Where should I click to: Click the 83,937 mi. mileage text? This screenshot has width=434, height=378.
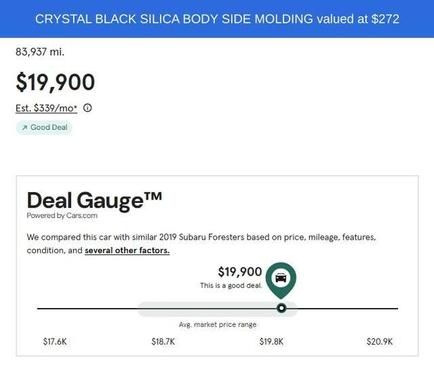point(40,52)
